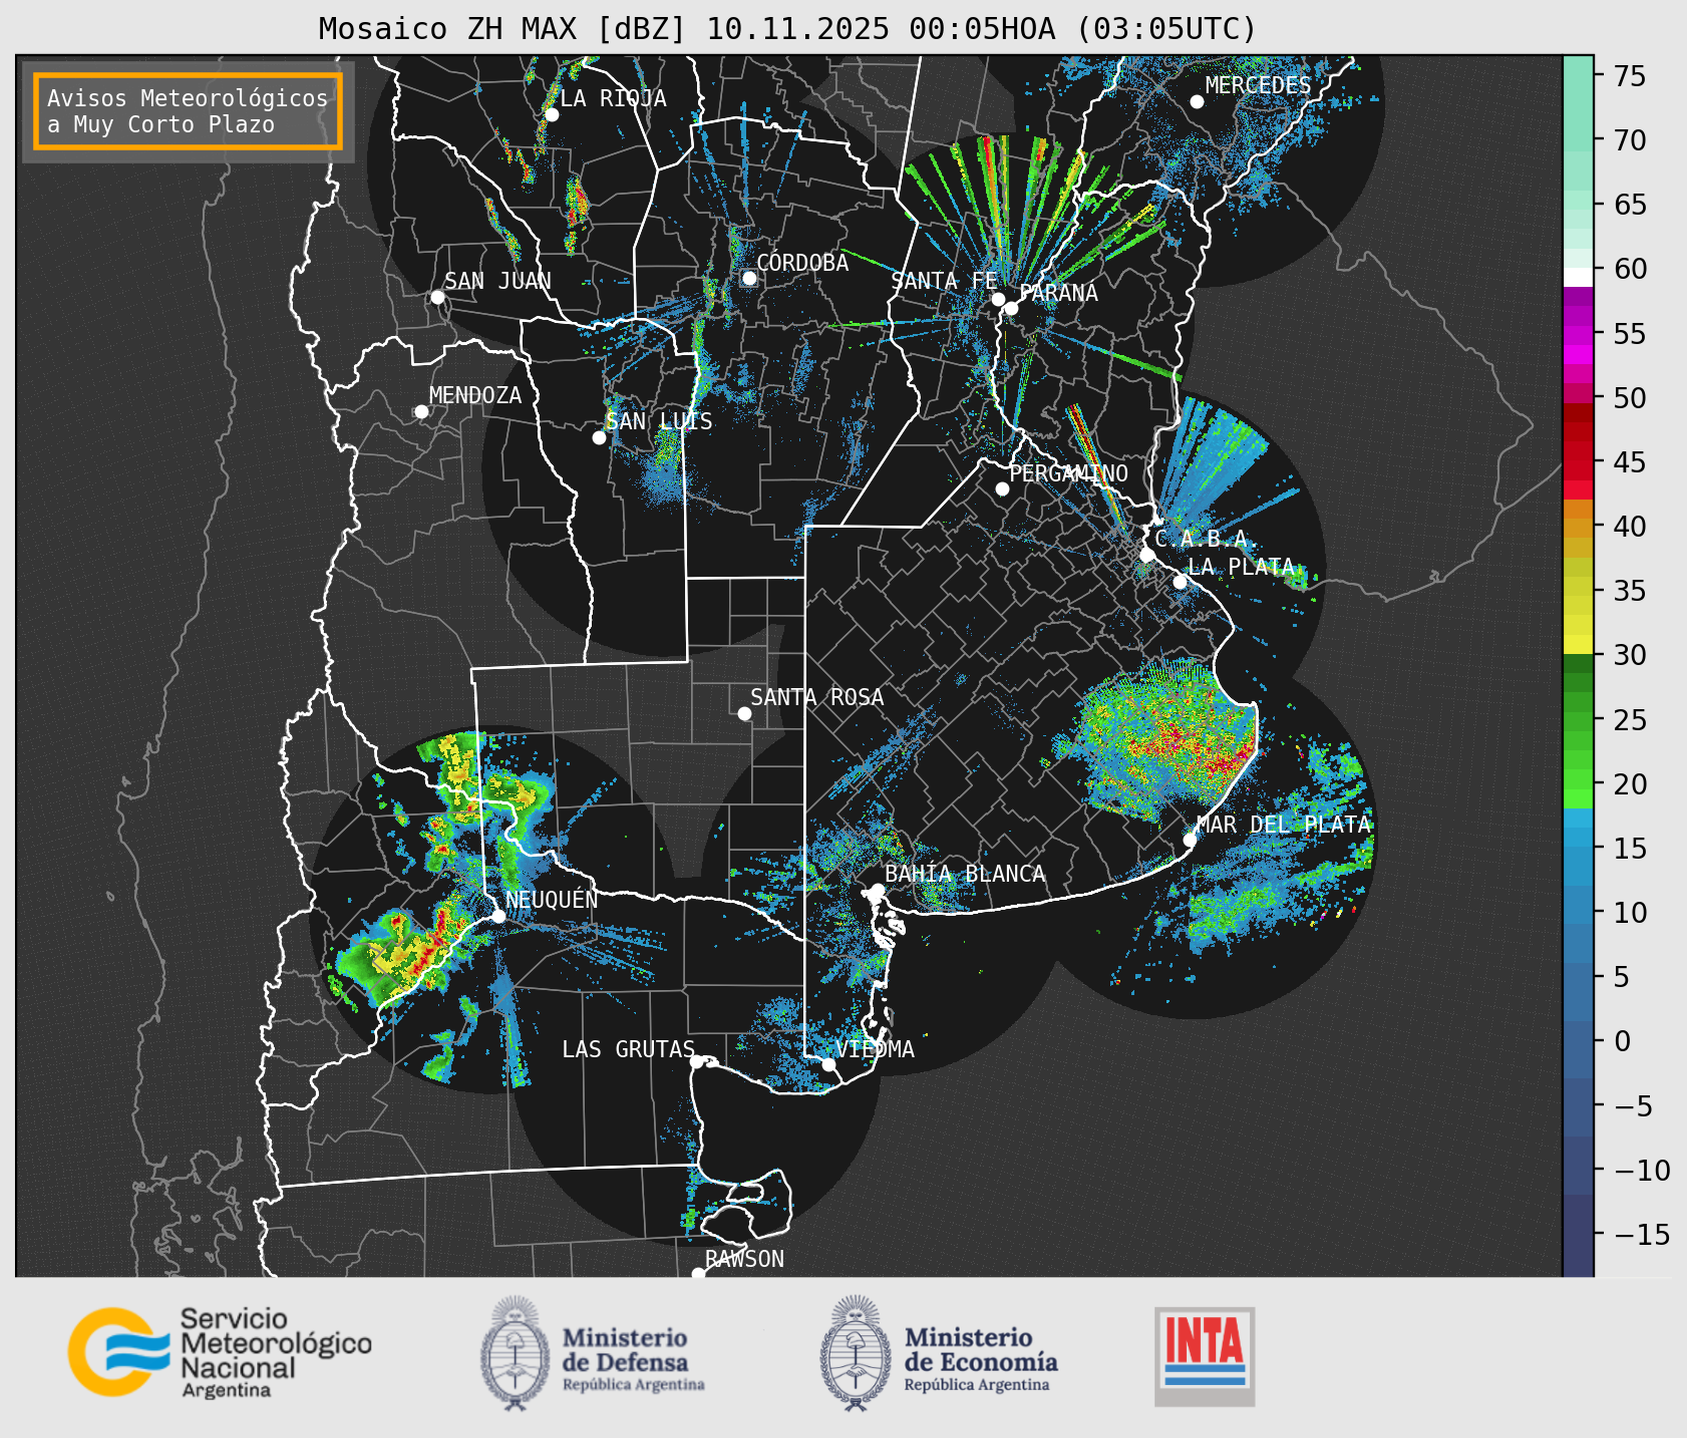Click the VIEDMA city marker dot
The width and height of the screenshot is (1687, 1438).
(x=828, y=1064)
